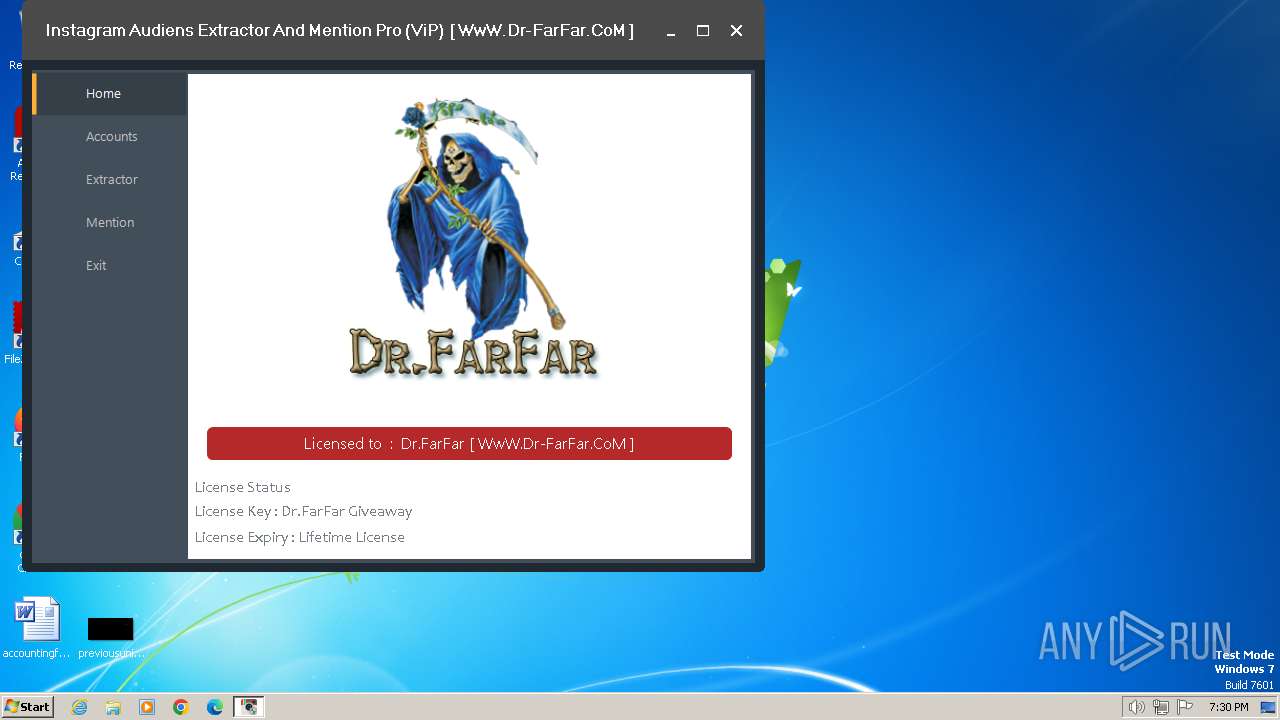Select Exit in the sidebar
This screenshot has width=1280, height=720.
tap(110, 266)
